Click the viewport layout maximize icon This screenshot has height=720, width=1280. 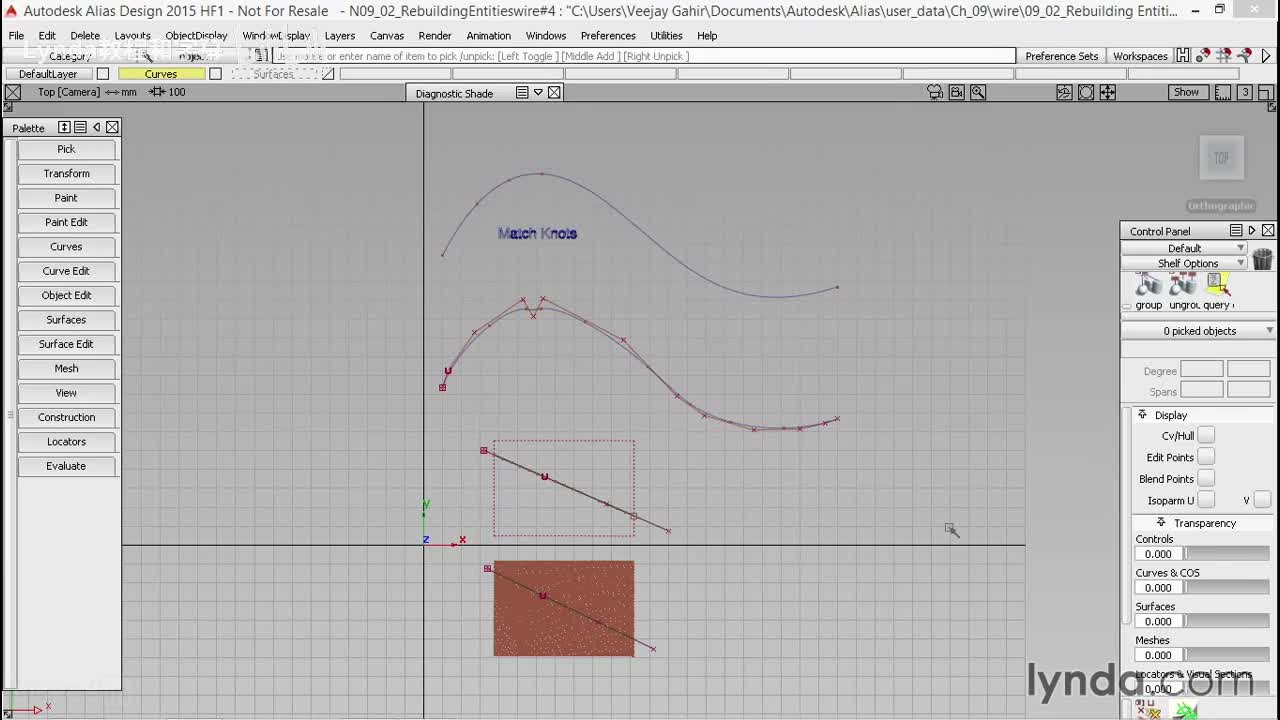[x=1265, y=92]
